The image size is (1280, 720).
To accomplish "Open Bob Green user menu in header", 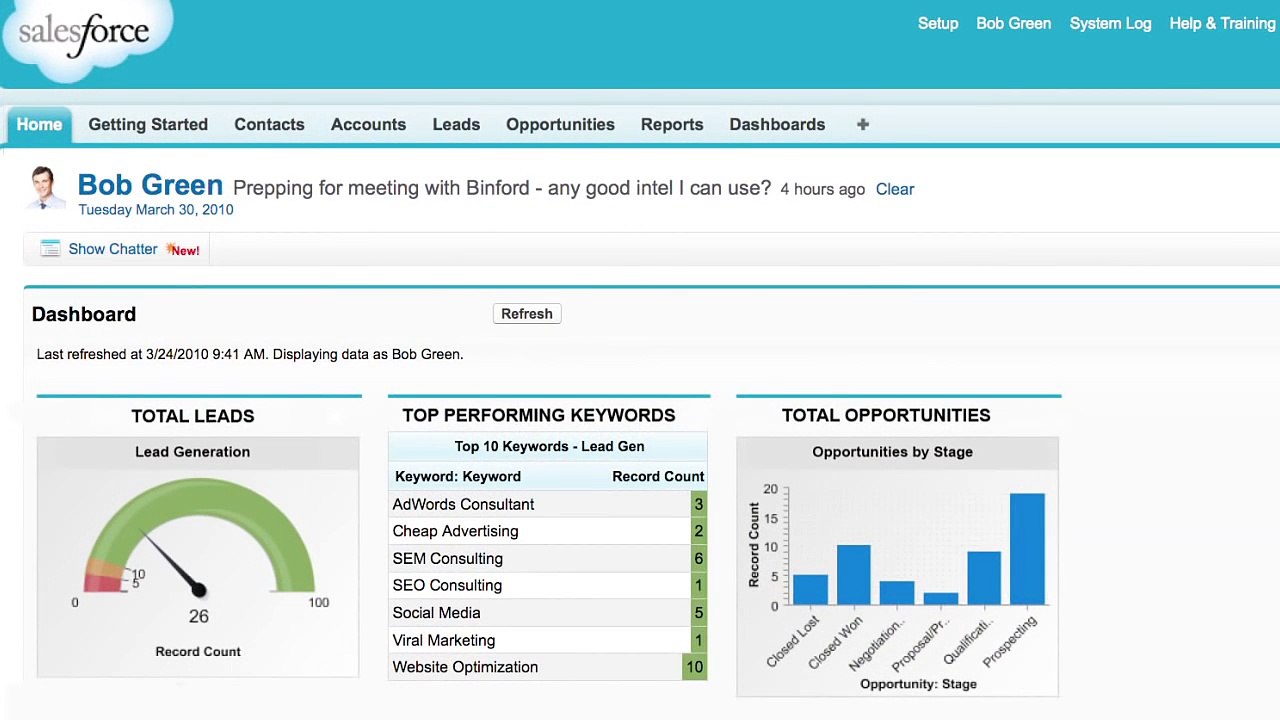I will pyautogui.click(x=1013, y=23).
